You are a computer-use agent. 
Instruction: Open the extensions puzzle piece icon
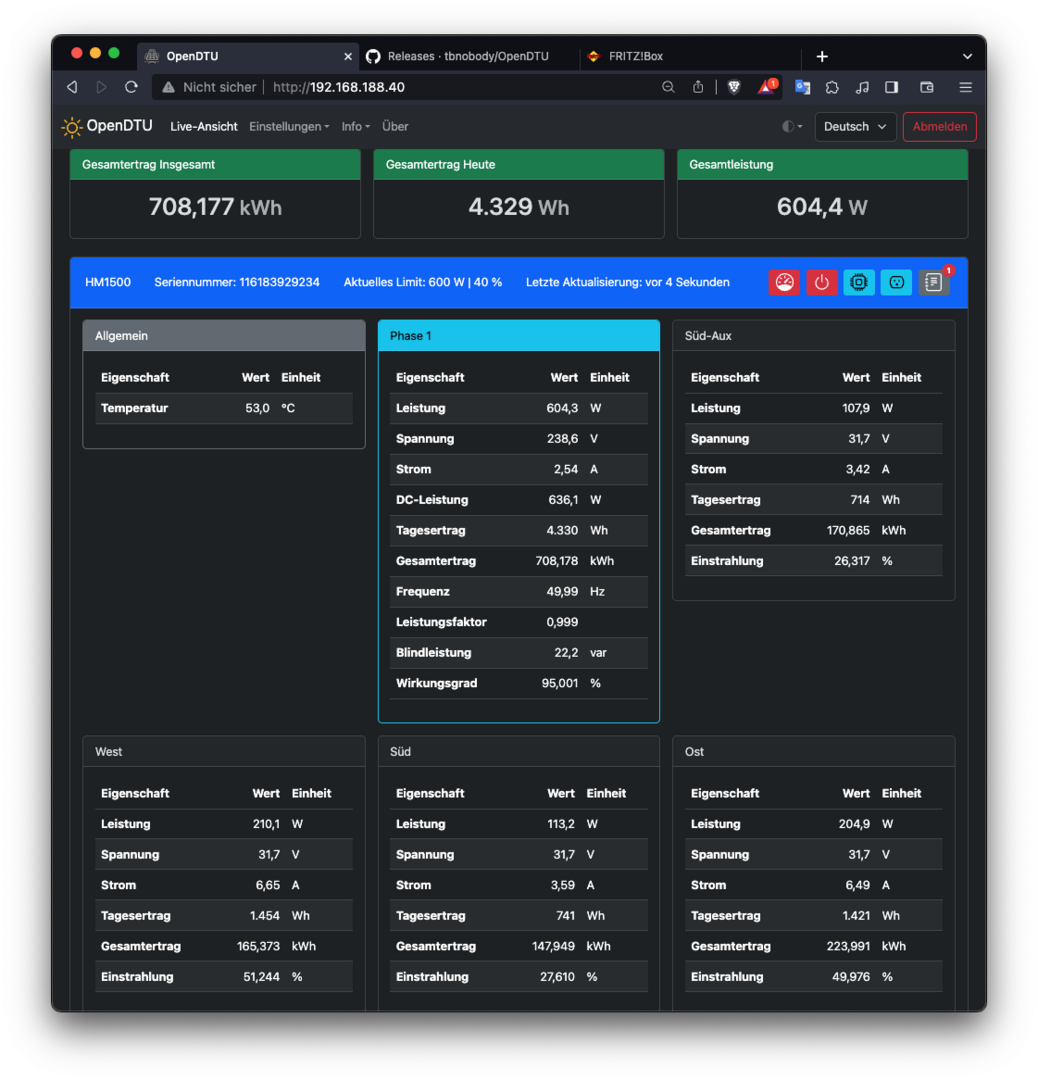click(832, 87)
